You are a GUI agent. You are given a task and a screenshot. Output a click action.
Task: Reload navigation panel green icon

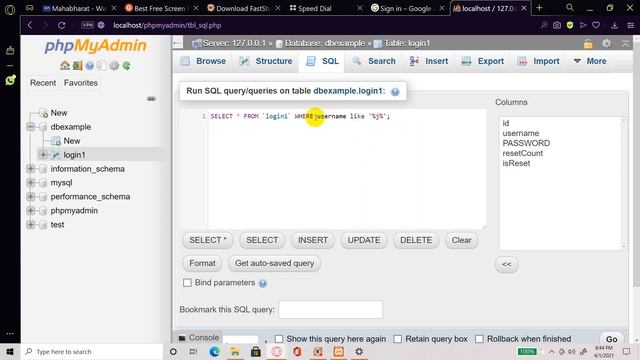[127, 65]
